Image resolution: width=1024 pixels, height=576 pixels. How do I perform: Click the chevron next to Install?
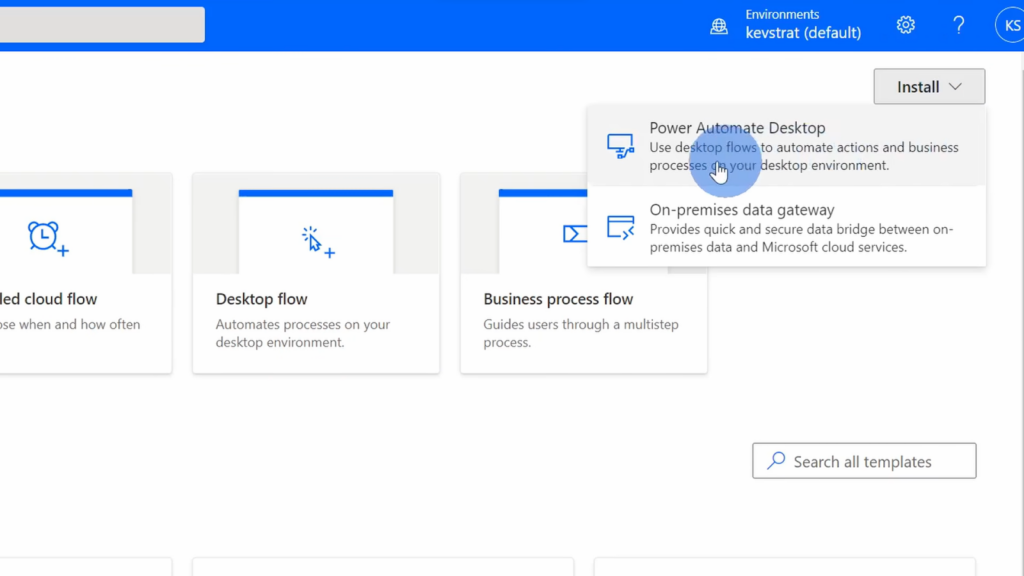tap(955, 87)
